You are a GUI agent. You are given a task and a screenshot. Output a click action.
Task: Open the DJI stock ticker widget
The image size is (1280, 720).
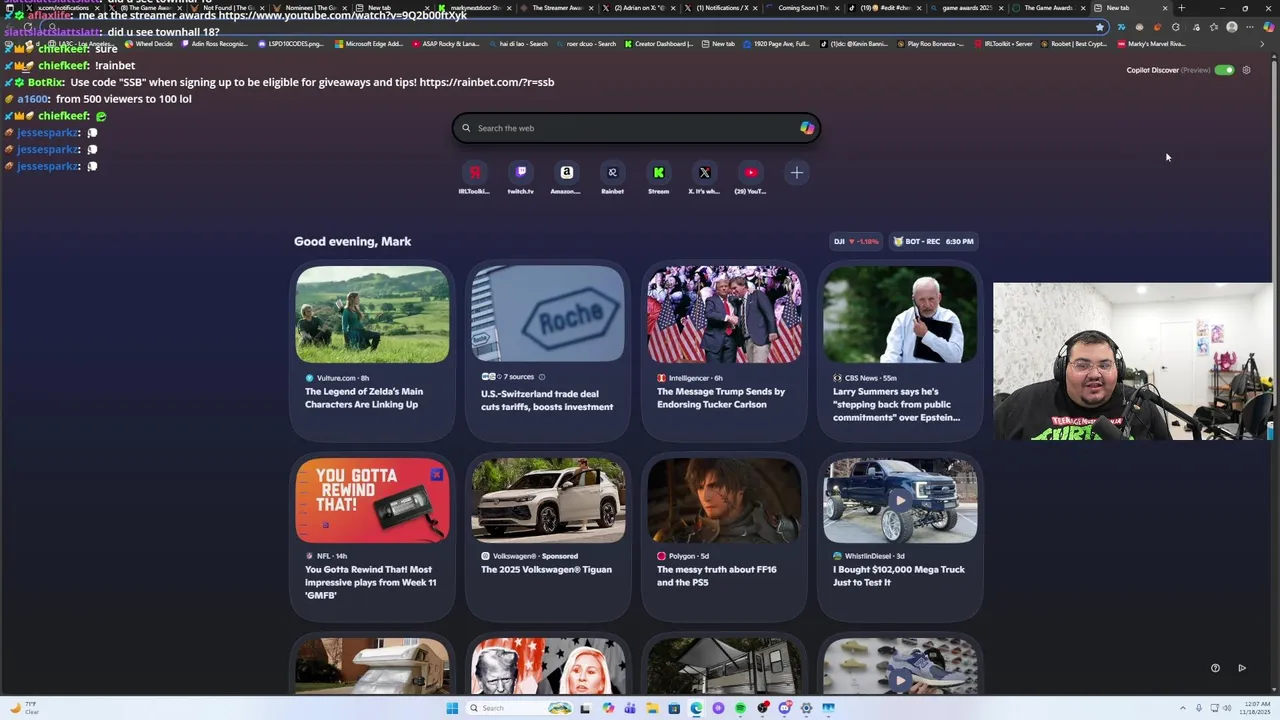tap(857, 241)
